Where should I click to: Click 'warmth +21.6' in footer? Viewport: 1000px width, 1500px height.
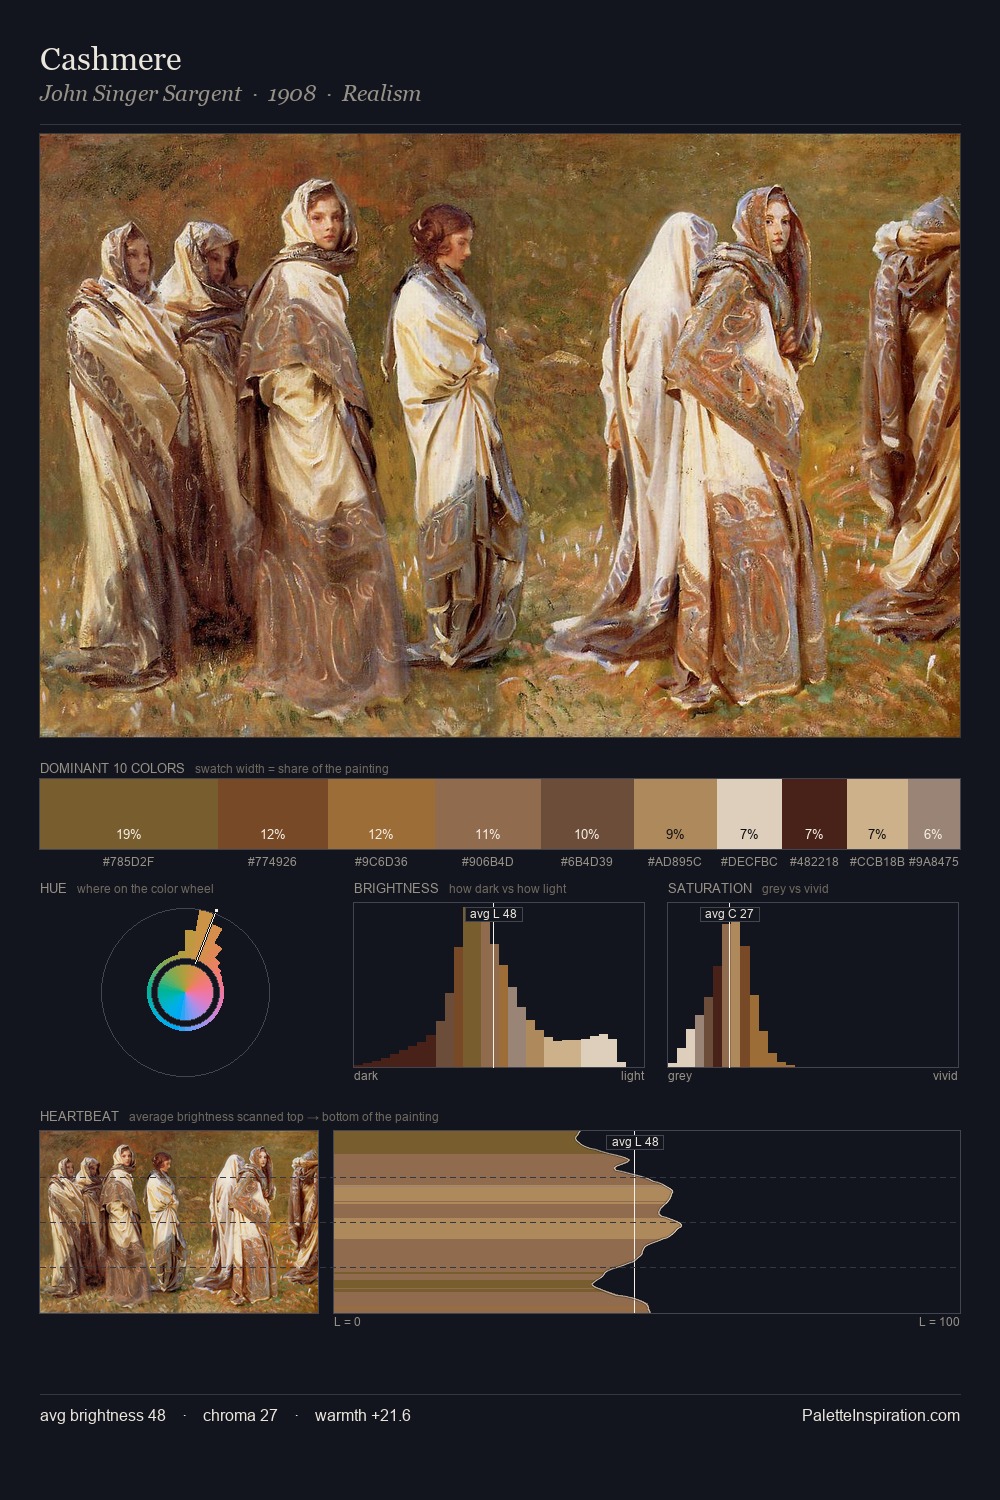363,1416
